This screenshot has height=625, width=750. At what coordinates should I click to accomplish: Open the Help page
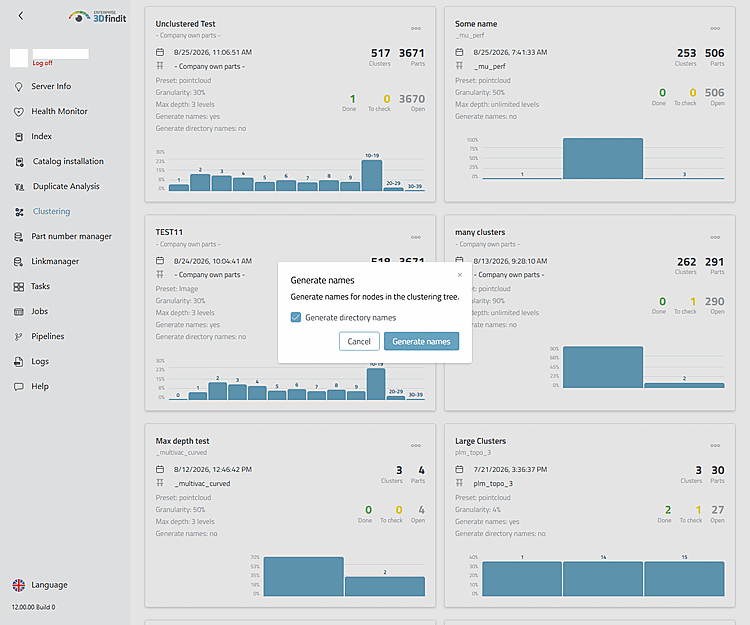click(40, 386)
